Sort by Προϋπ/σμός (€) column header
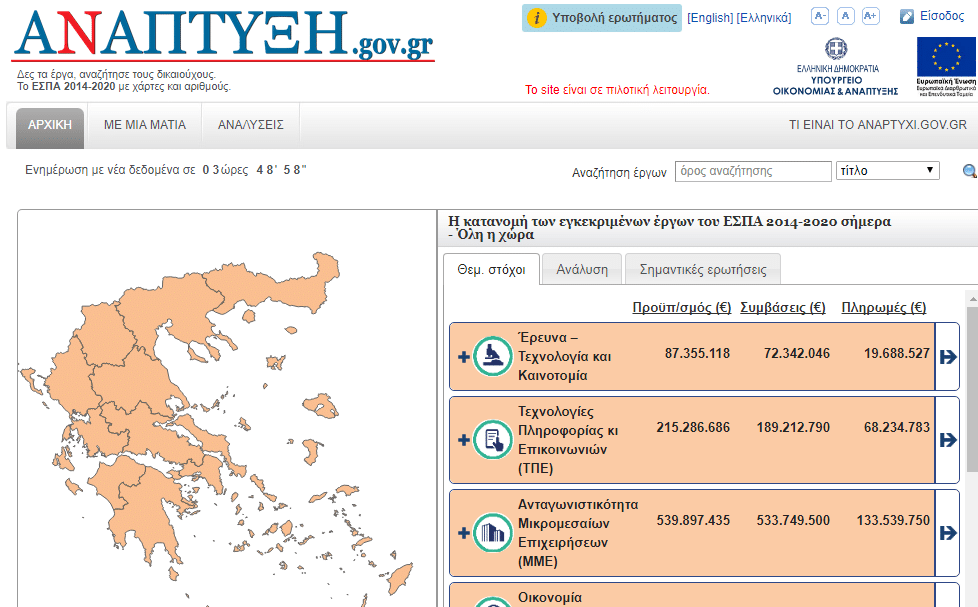The height and width of the screenshot is (607, 978). click(682, 308)
